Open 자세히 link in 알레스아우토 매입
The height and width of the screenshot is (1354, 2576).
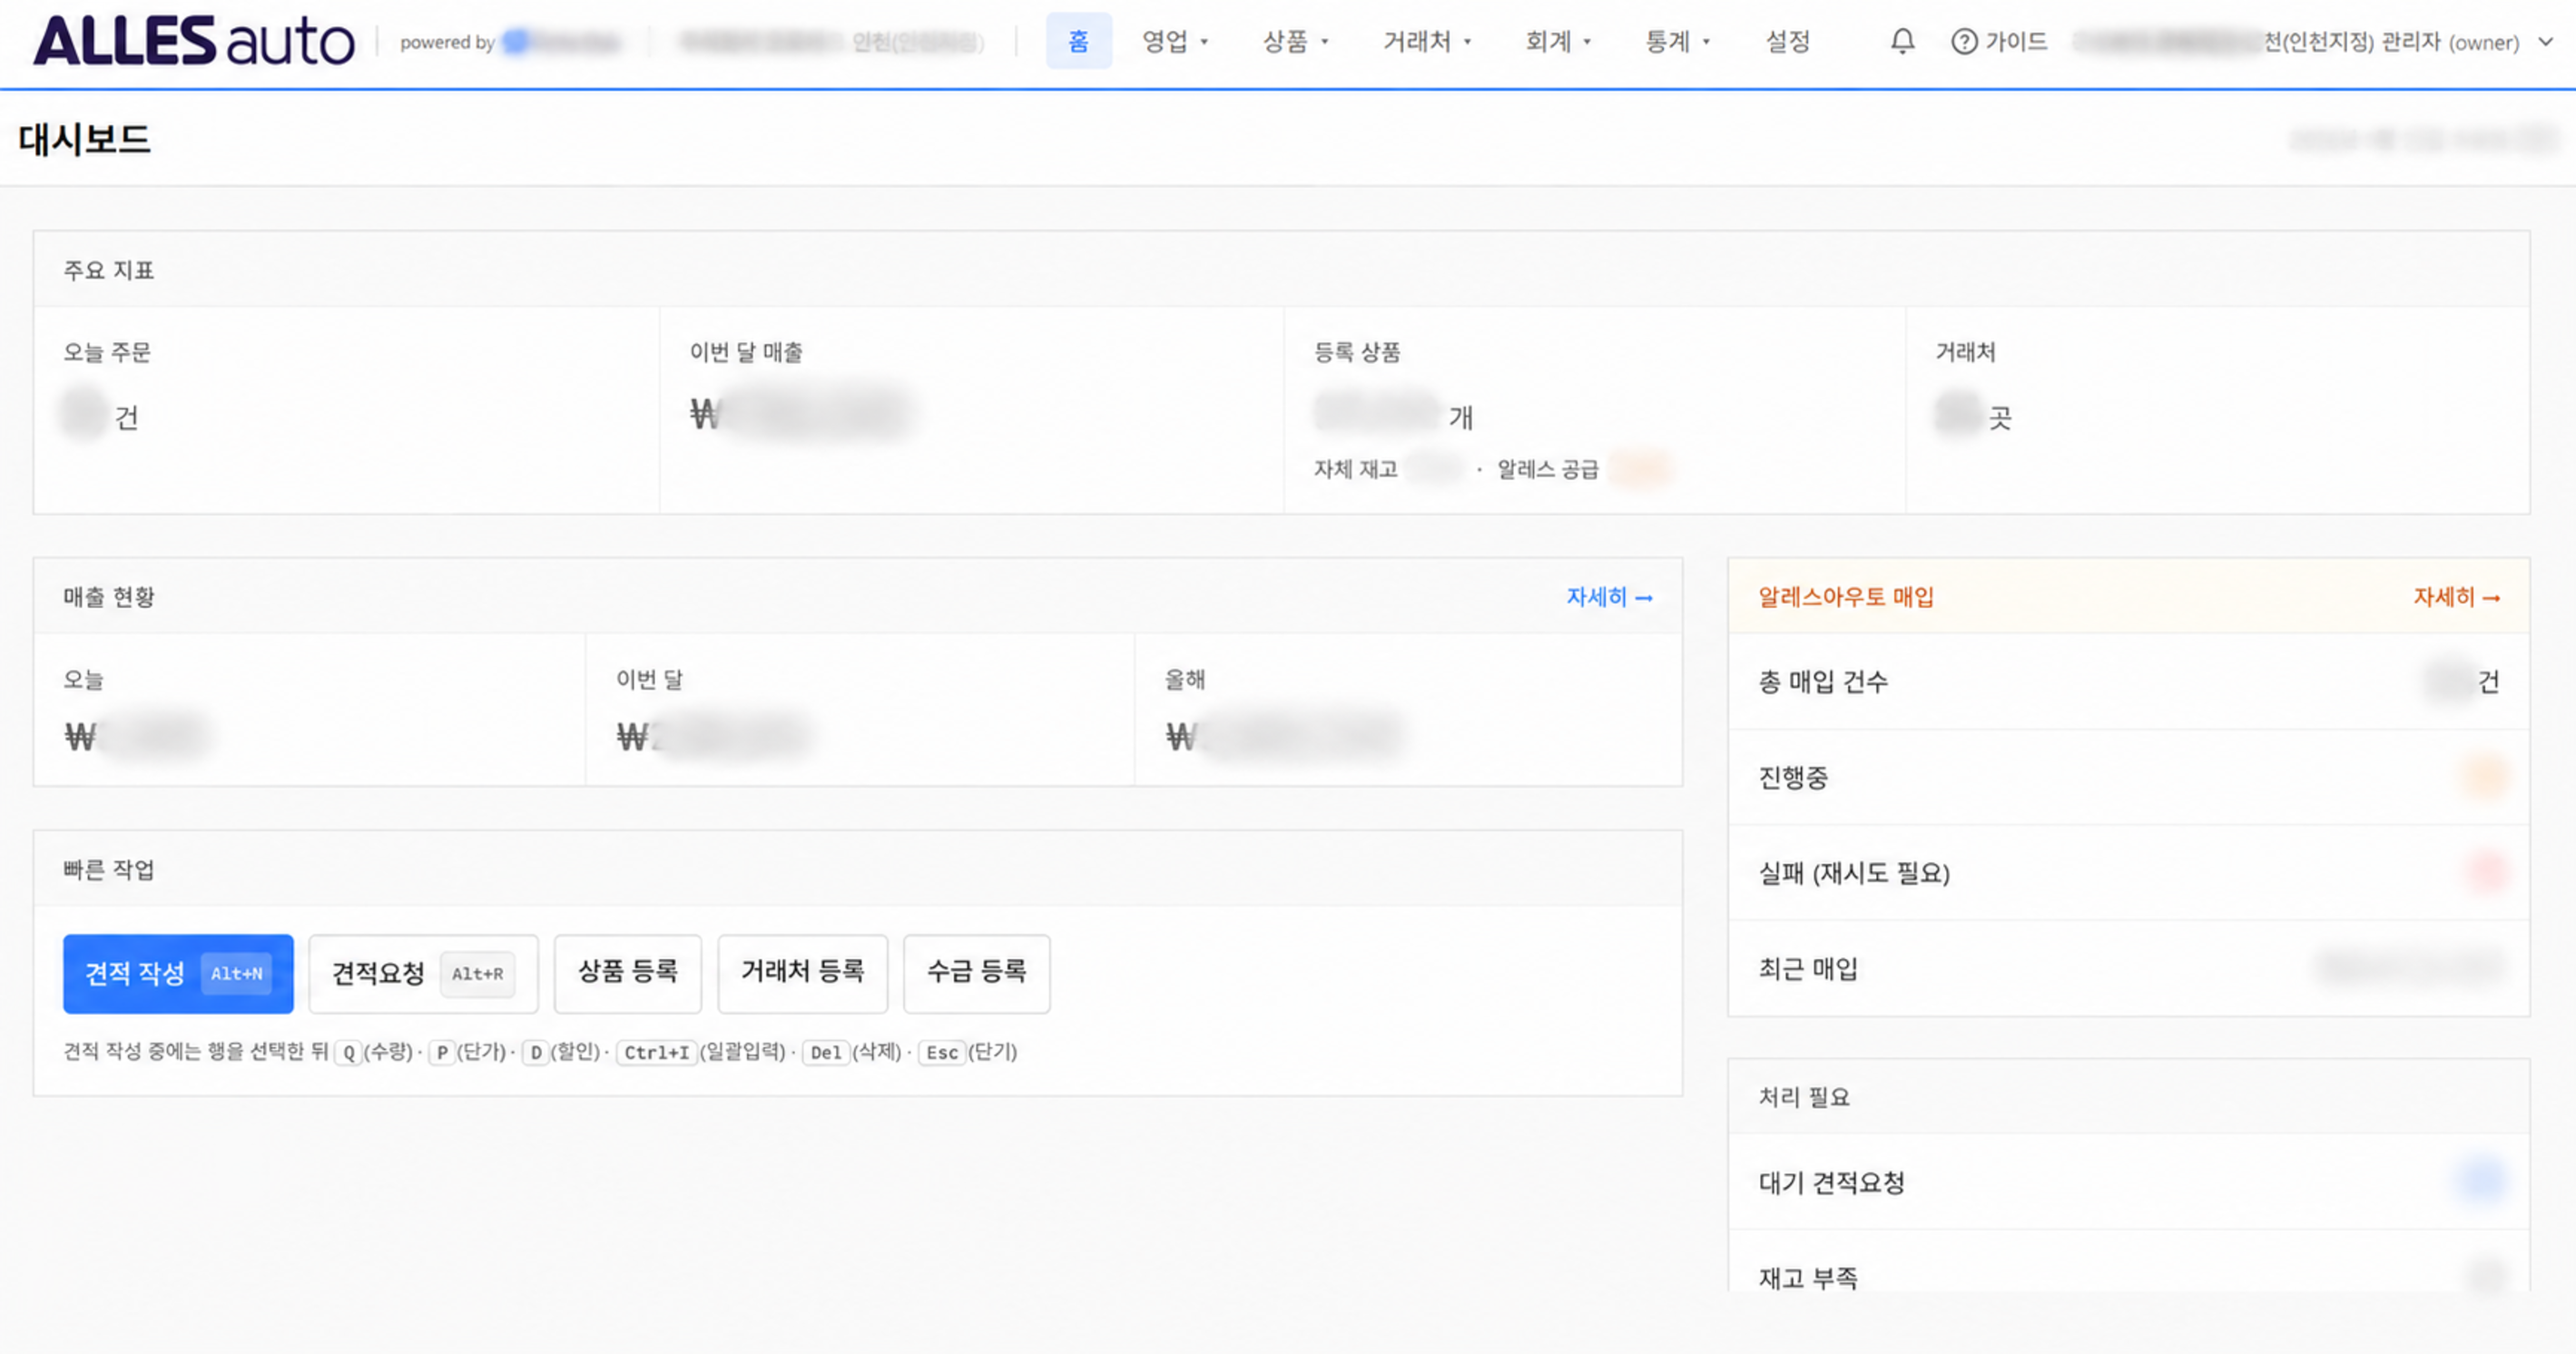[x=2457, y=597]
